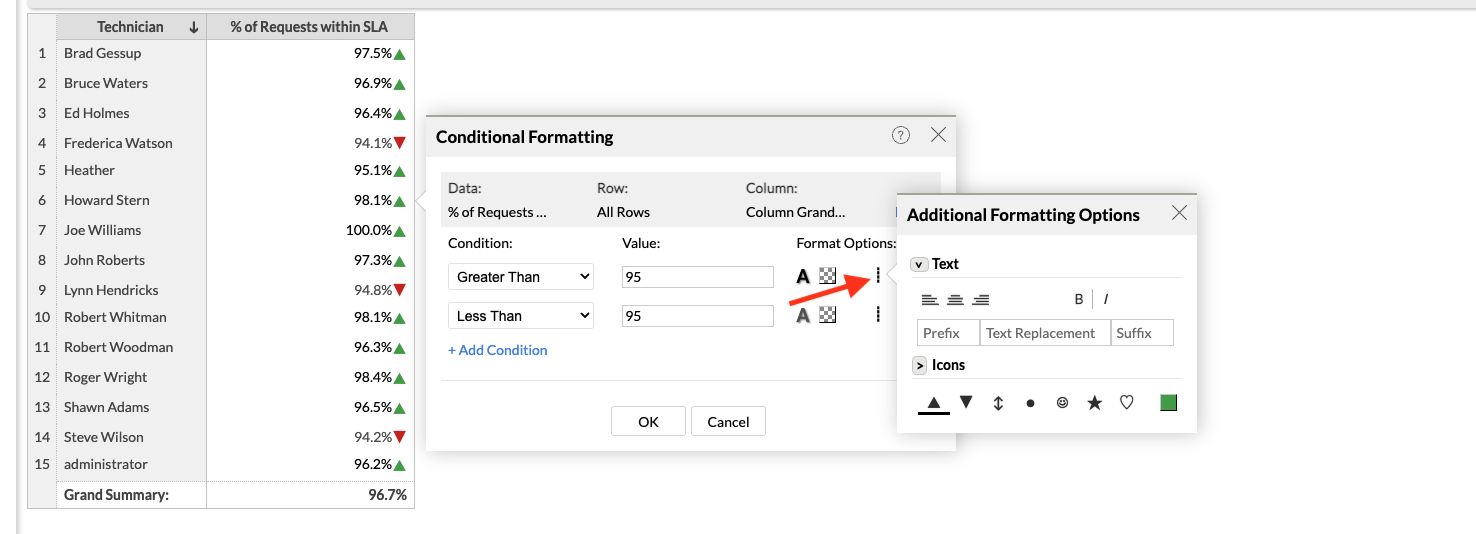Confirm with the OK button

648,421
